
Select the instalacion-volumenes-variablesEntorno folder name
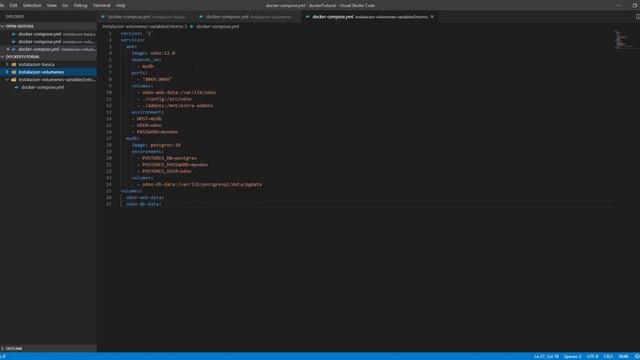tap(57, 80)
